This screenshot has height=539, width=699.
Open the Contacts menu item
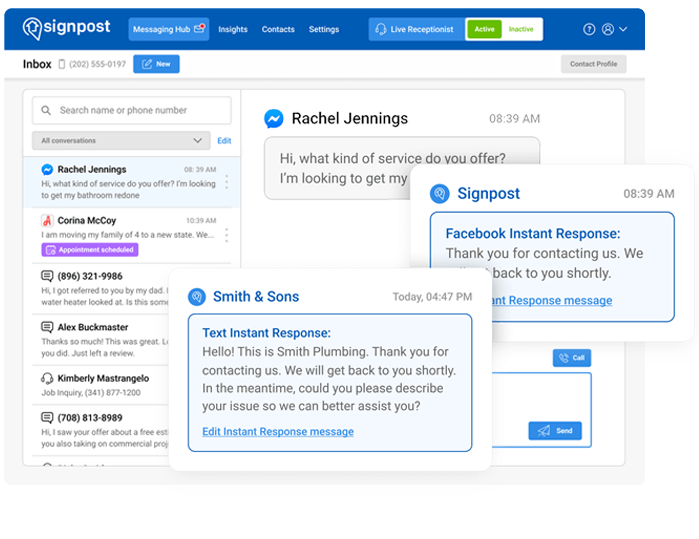pyautogui.click(x=278, y=30)
